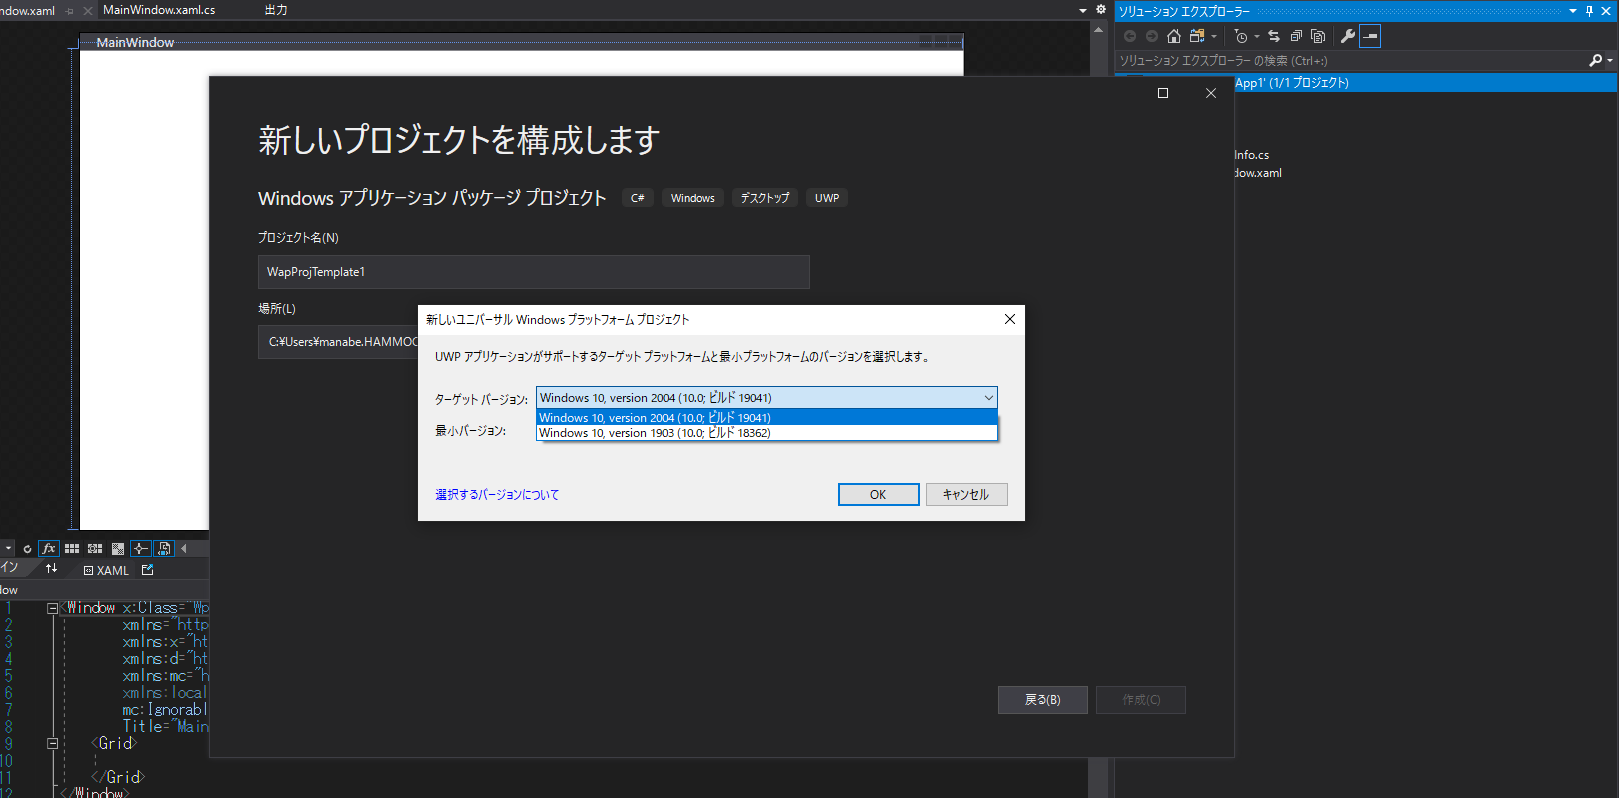1619x798 pixels.
Task: Expand pending changes filter dropdown arrow
Action: click(1257, 37)
